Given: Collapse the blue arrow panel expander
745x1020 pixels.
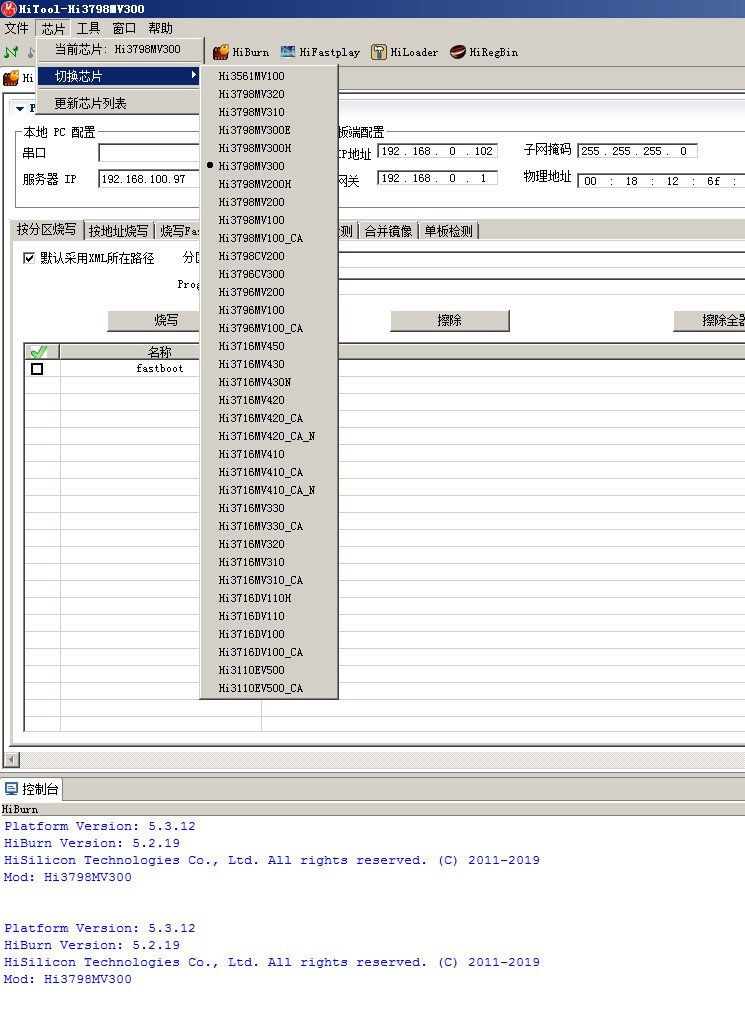Looking at the screenshot, I should (x=20, y=109).
